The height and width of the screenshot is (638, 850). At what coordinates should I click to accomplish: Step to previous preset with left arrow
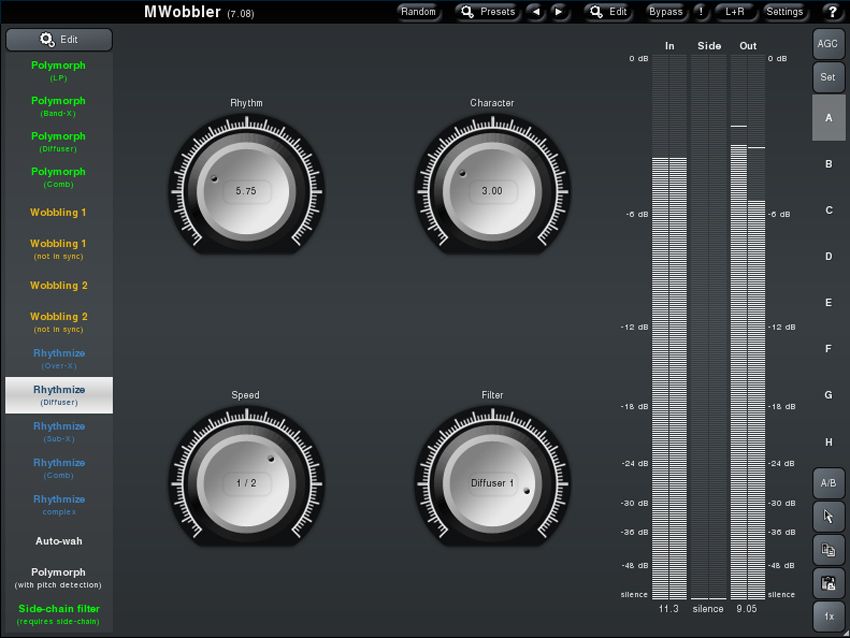pos(536,12)
